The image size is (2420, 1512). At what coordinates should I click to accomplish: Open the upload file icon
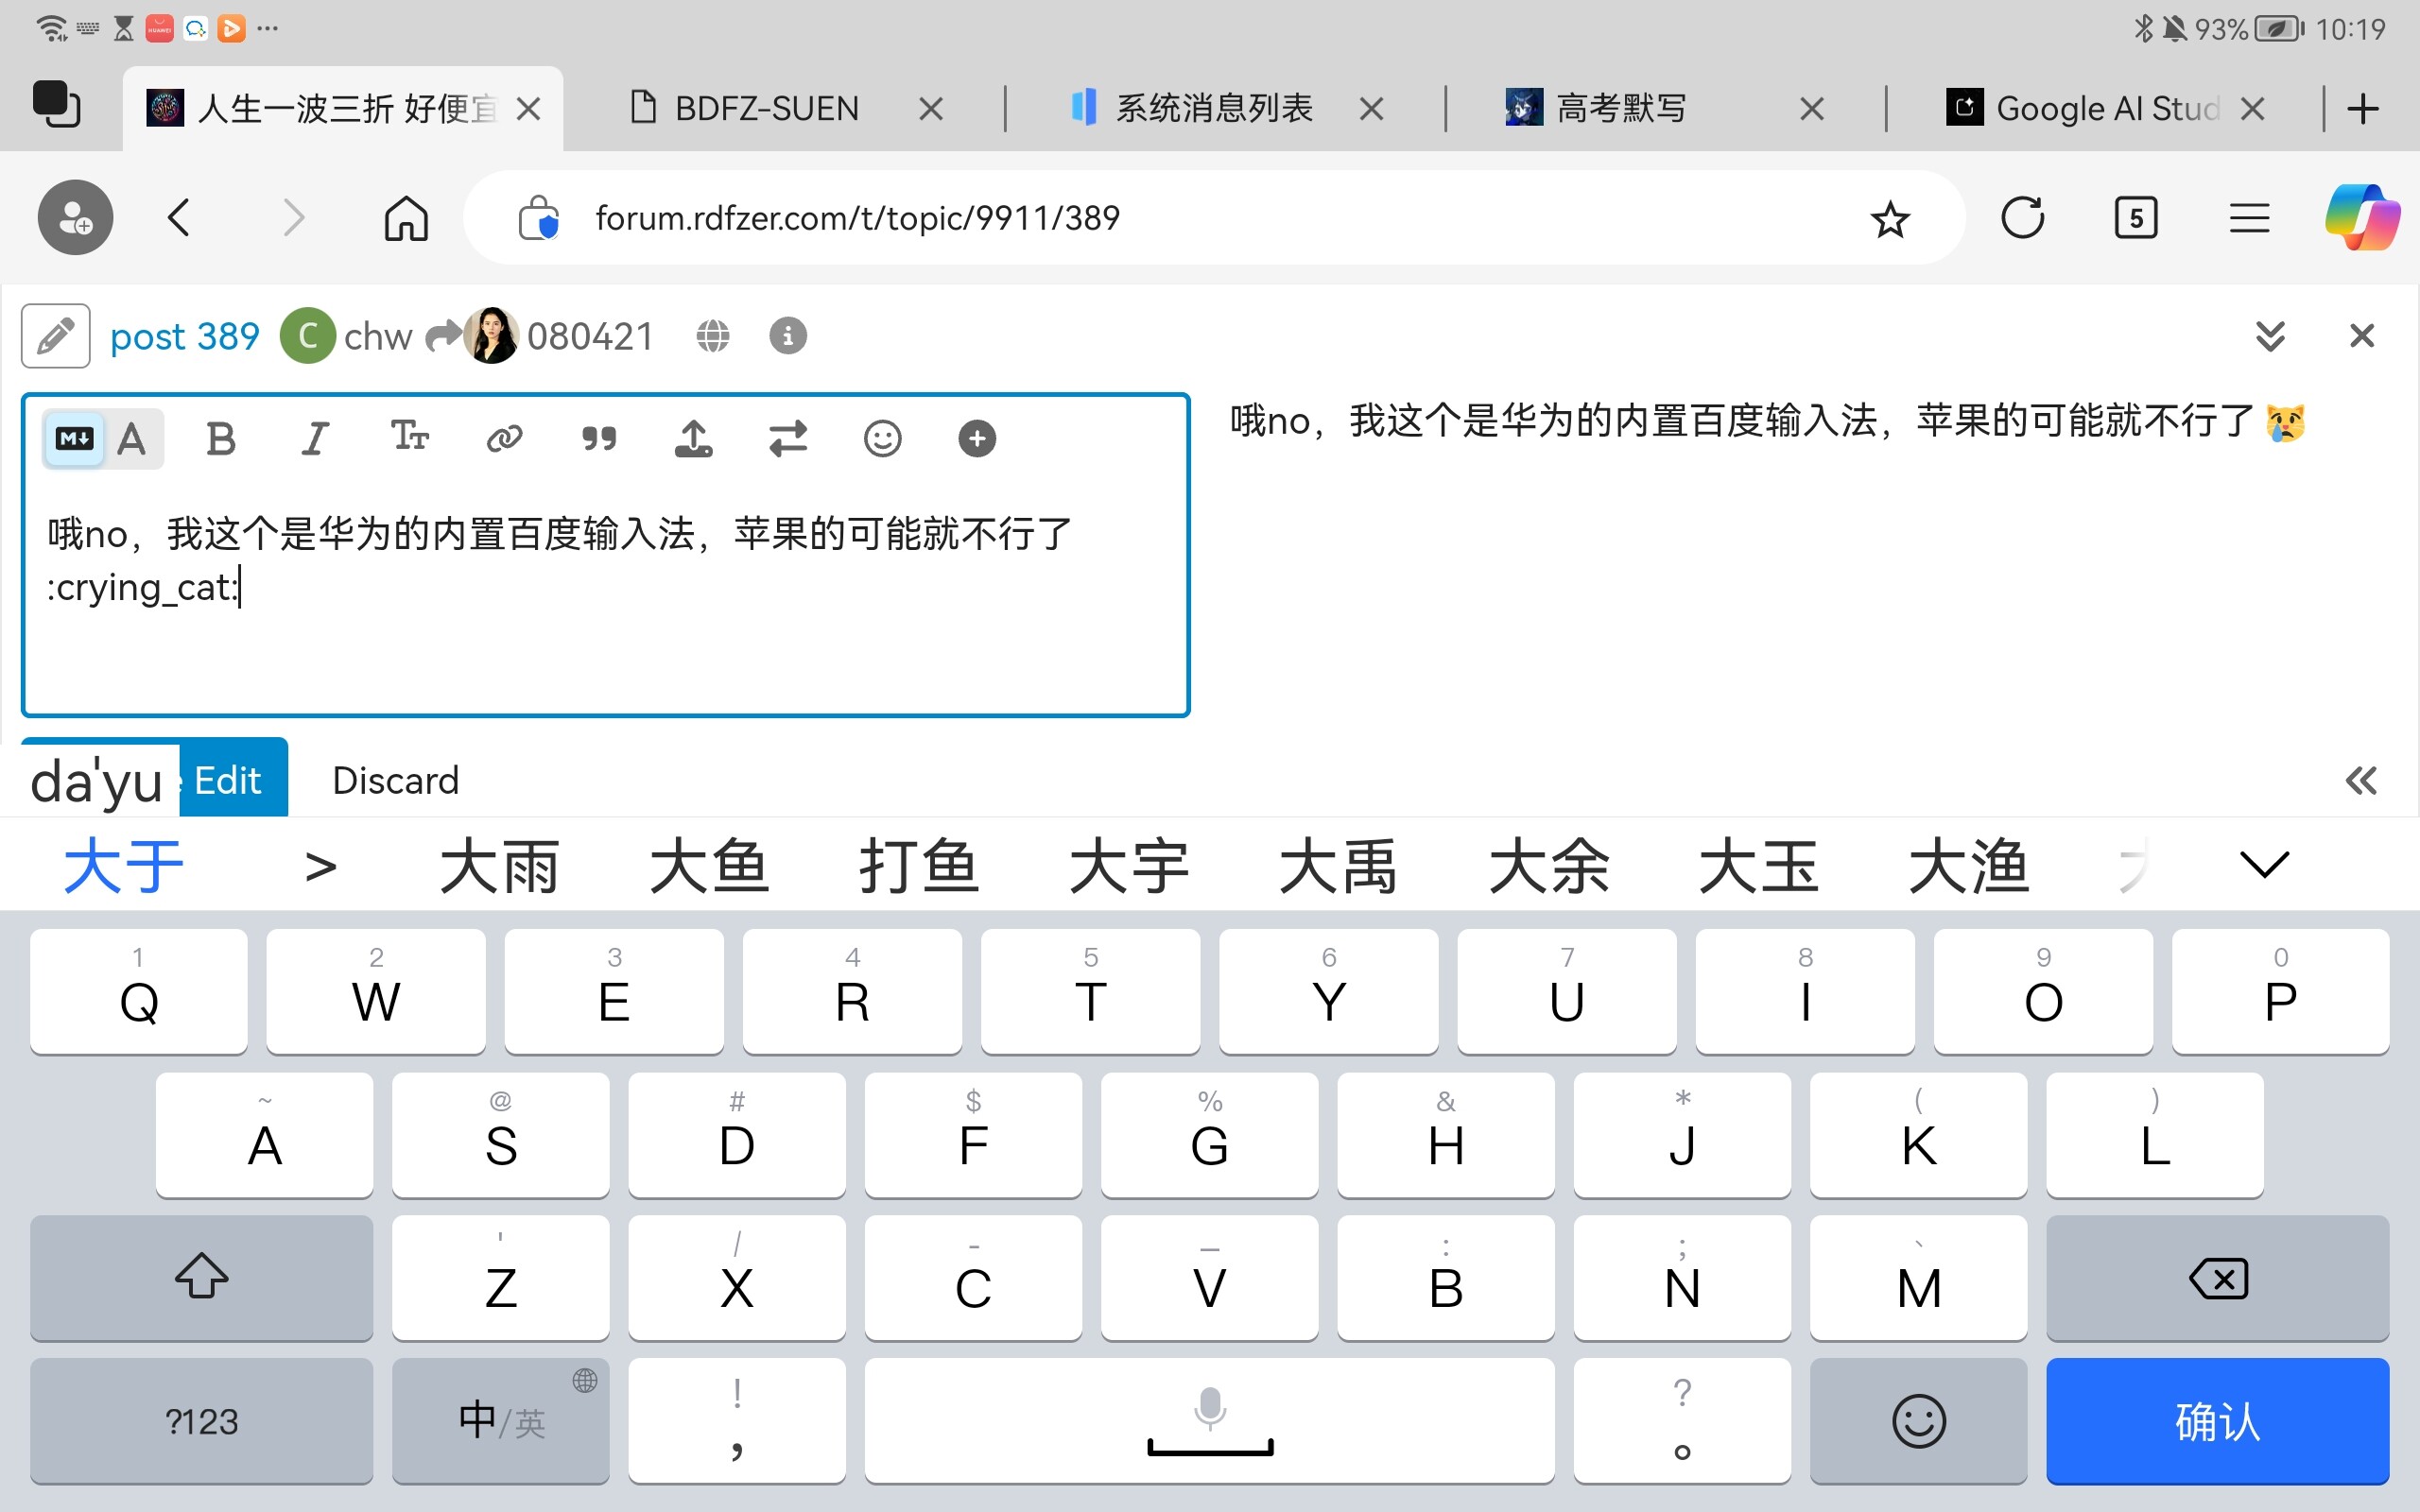[x=693, y=439]
